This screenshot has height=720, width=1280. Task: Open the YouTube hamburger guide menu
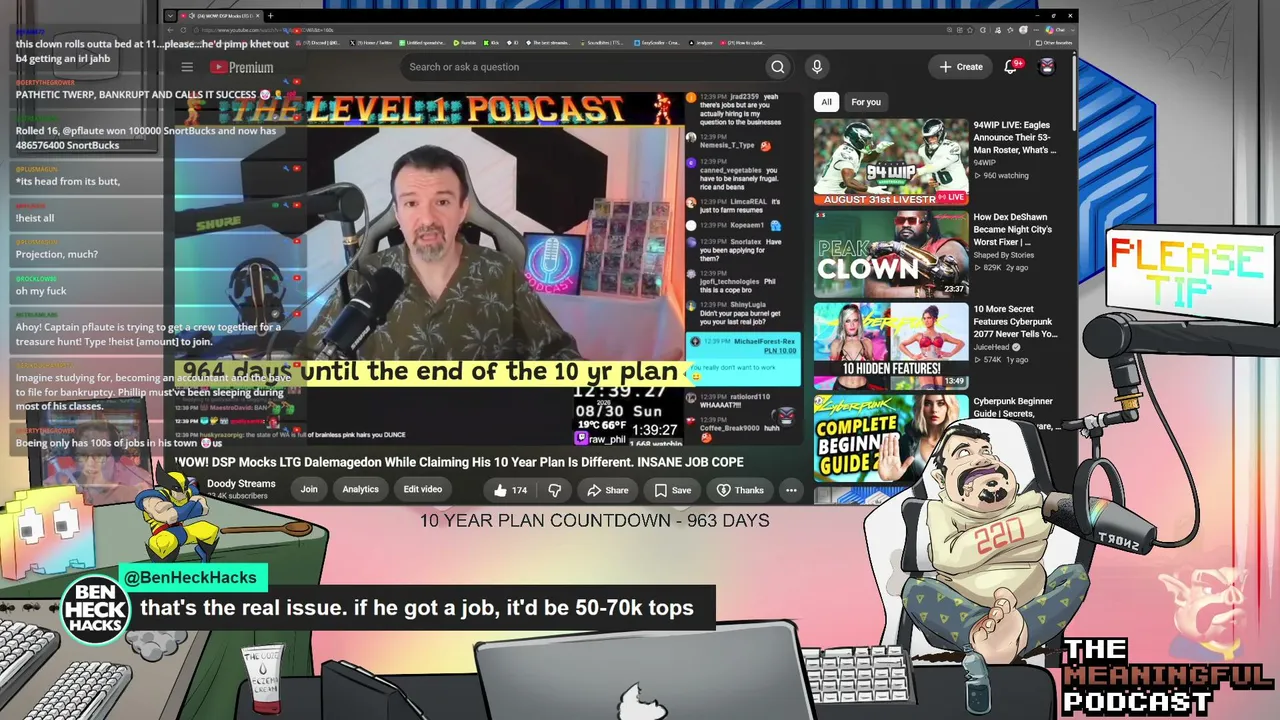[187, 67]
